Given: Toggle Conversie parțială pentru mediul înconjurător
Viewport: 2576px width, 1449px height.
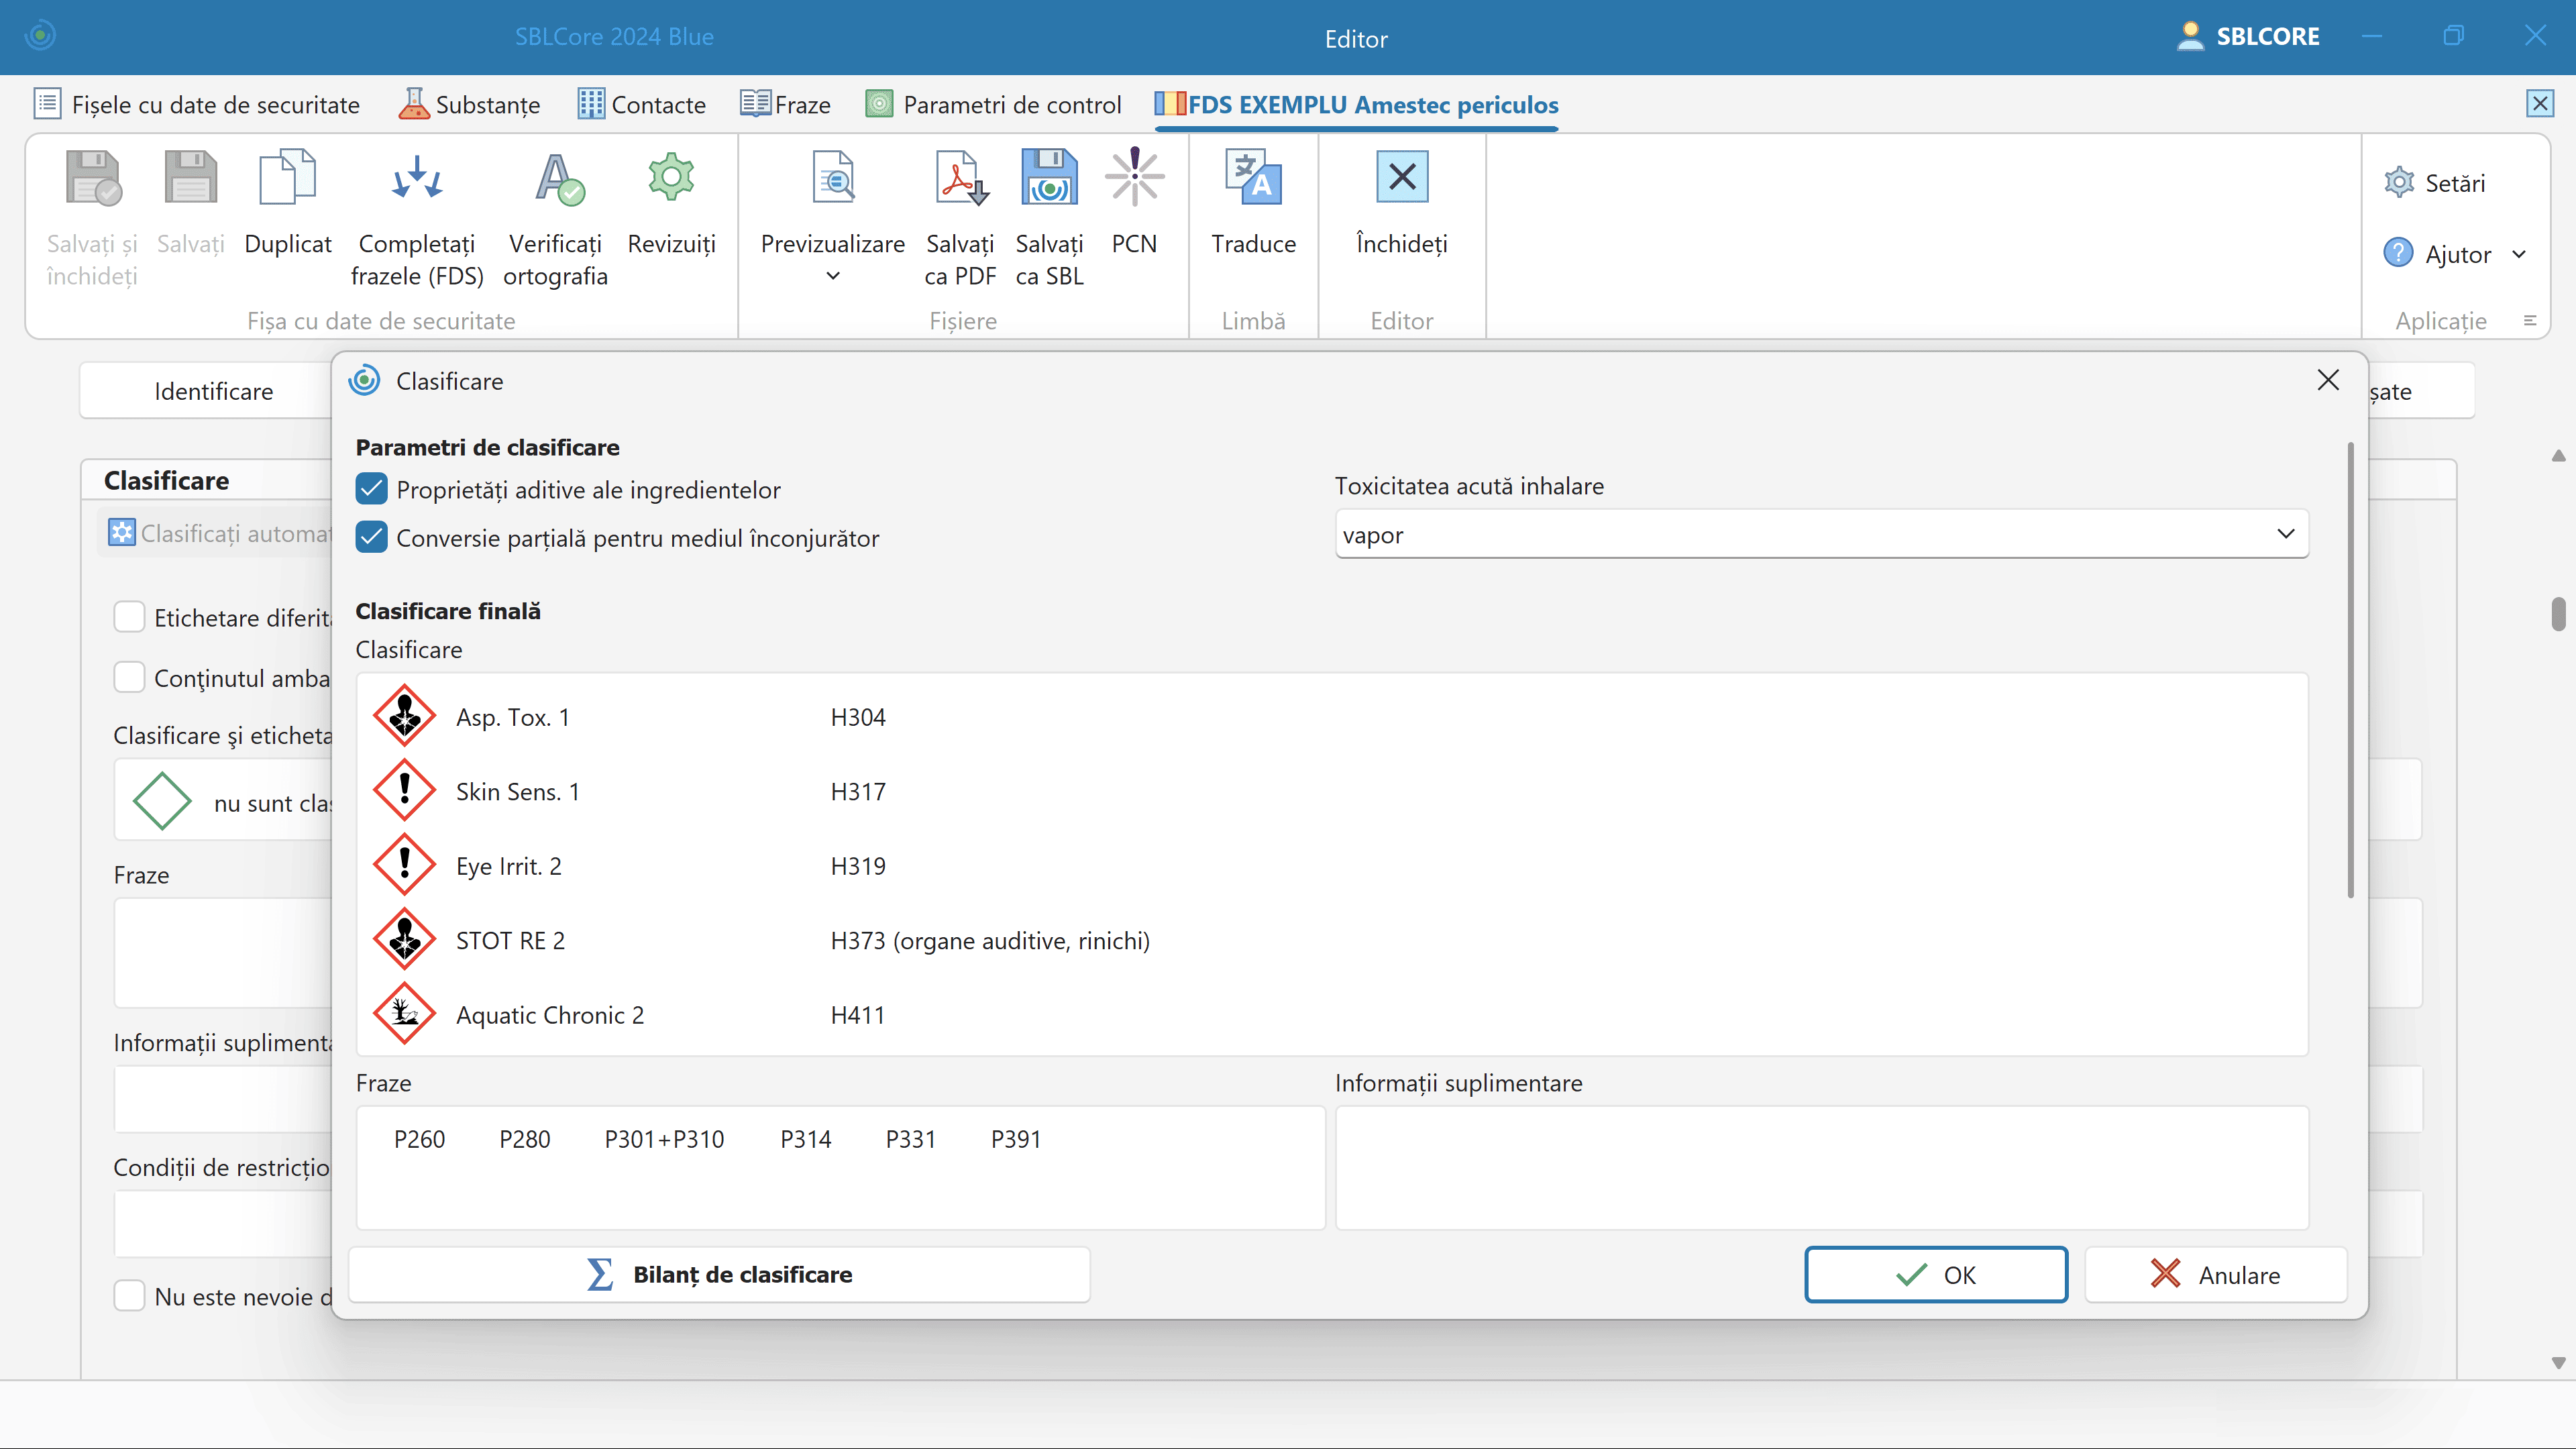Looking at the screenshot, I should tap(372, 538).
